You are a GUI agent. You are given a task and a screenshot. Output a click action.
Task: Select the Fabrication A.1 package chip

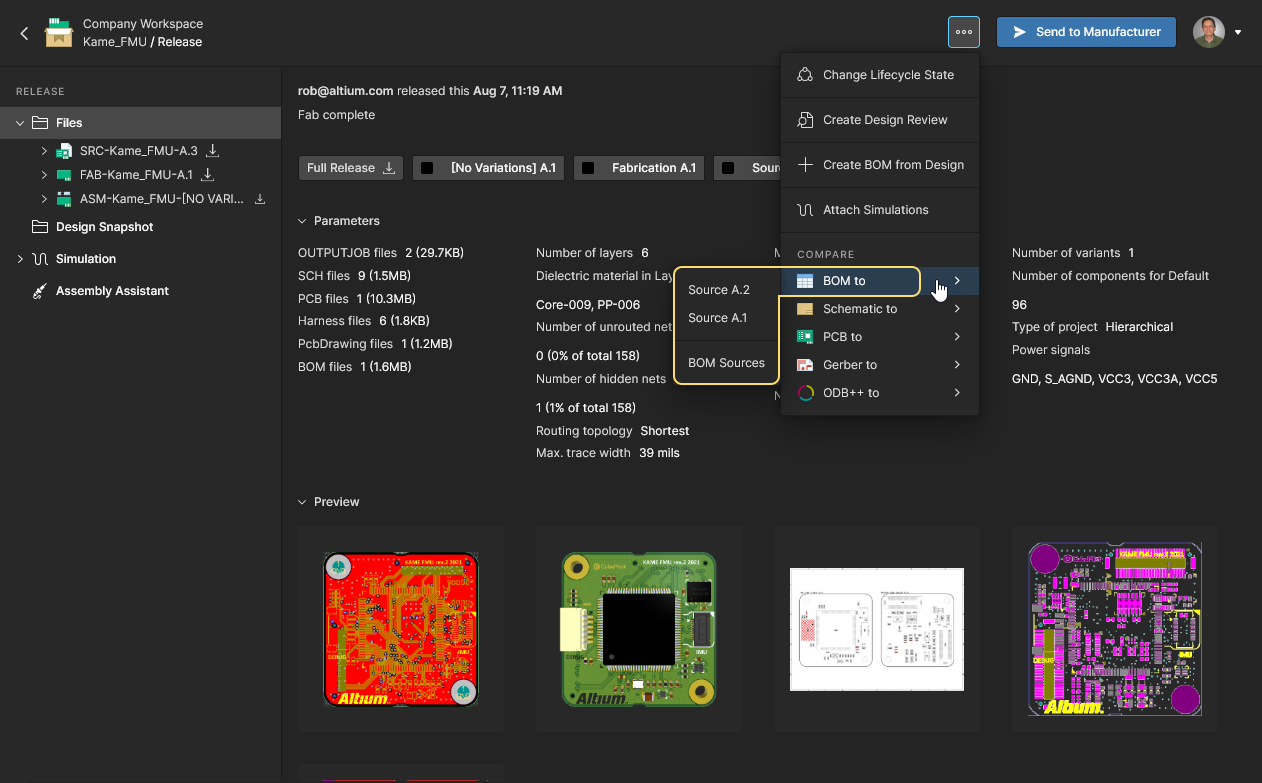[x=639, y=168]
